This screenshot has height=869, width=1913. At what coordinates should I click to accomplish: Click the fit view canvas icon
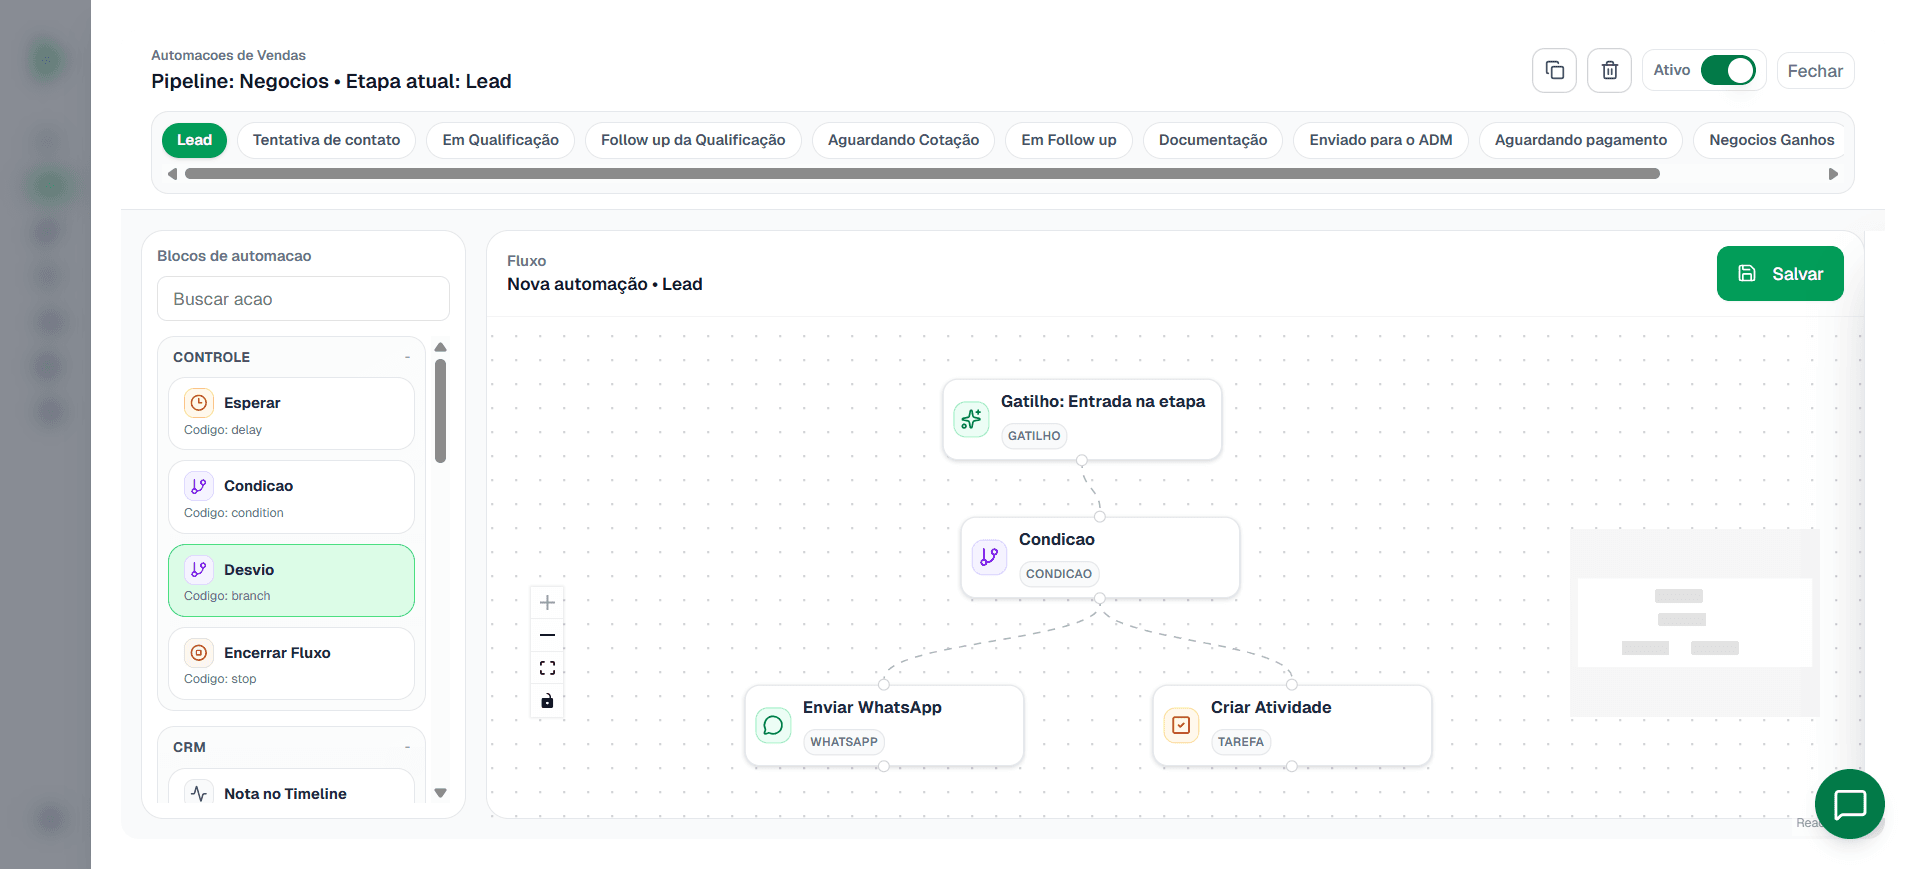point(547,668)
